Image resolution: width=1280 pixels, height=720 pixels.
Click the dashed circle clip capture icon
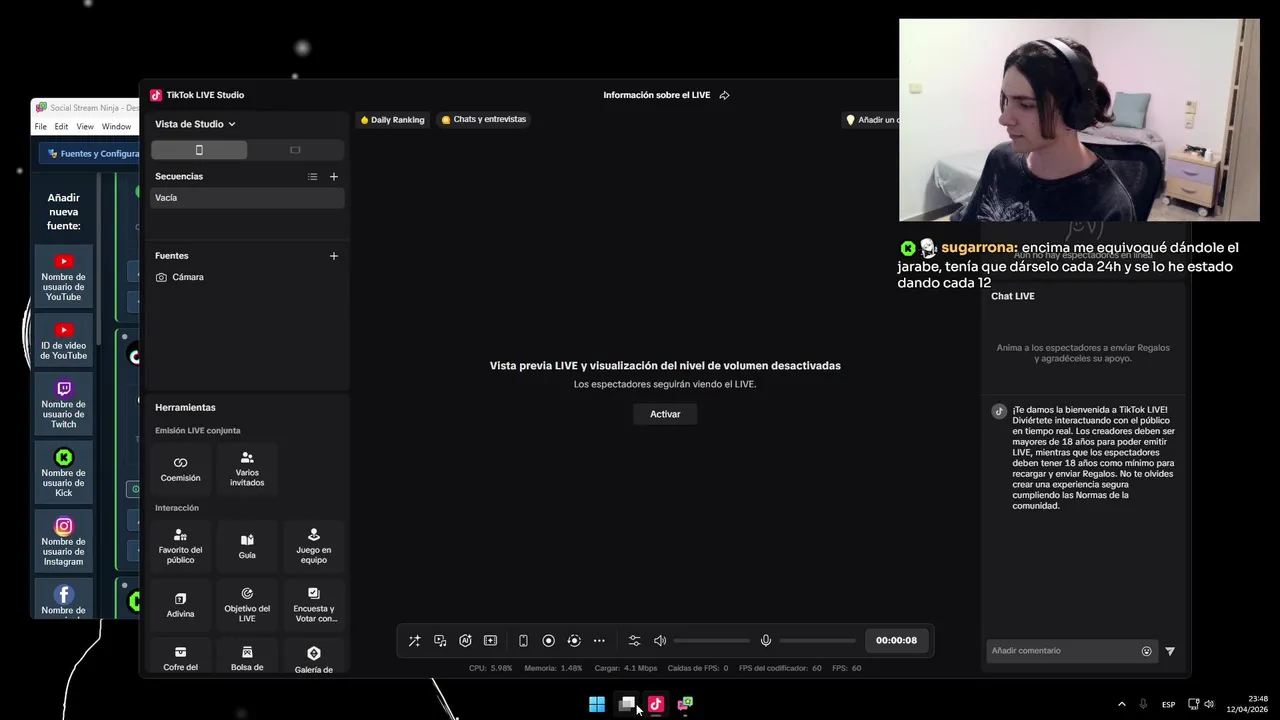[574, 641]
